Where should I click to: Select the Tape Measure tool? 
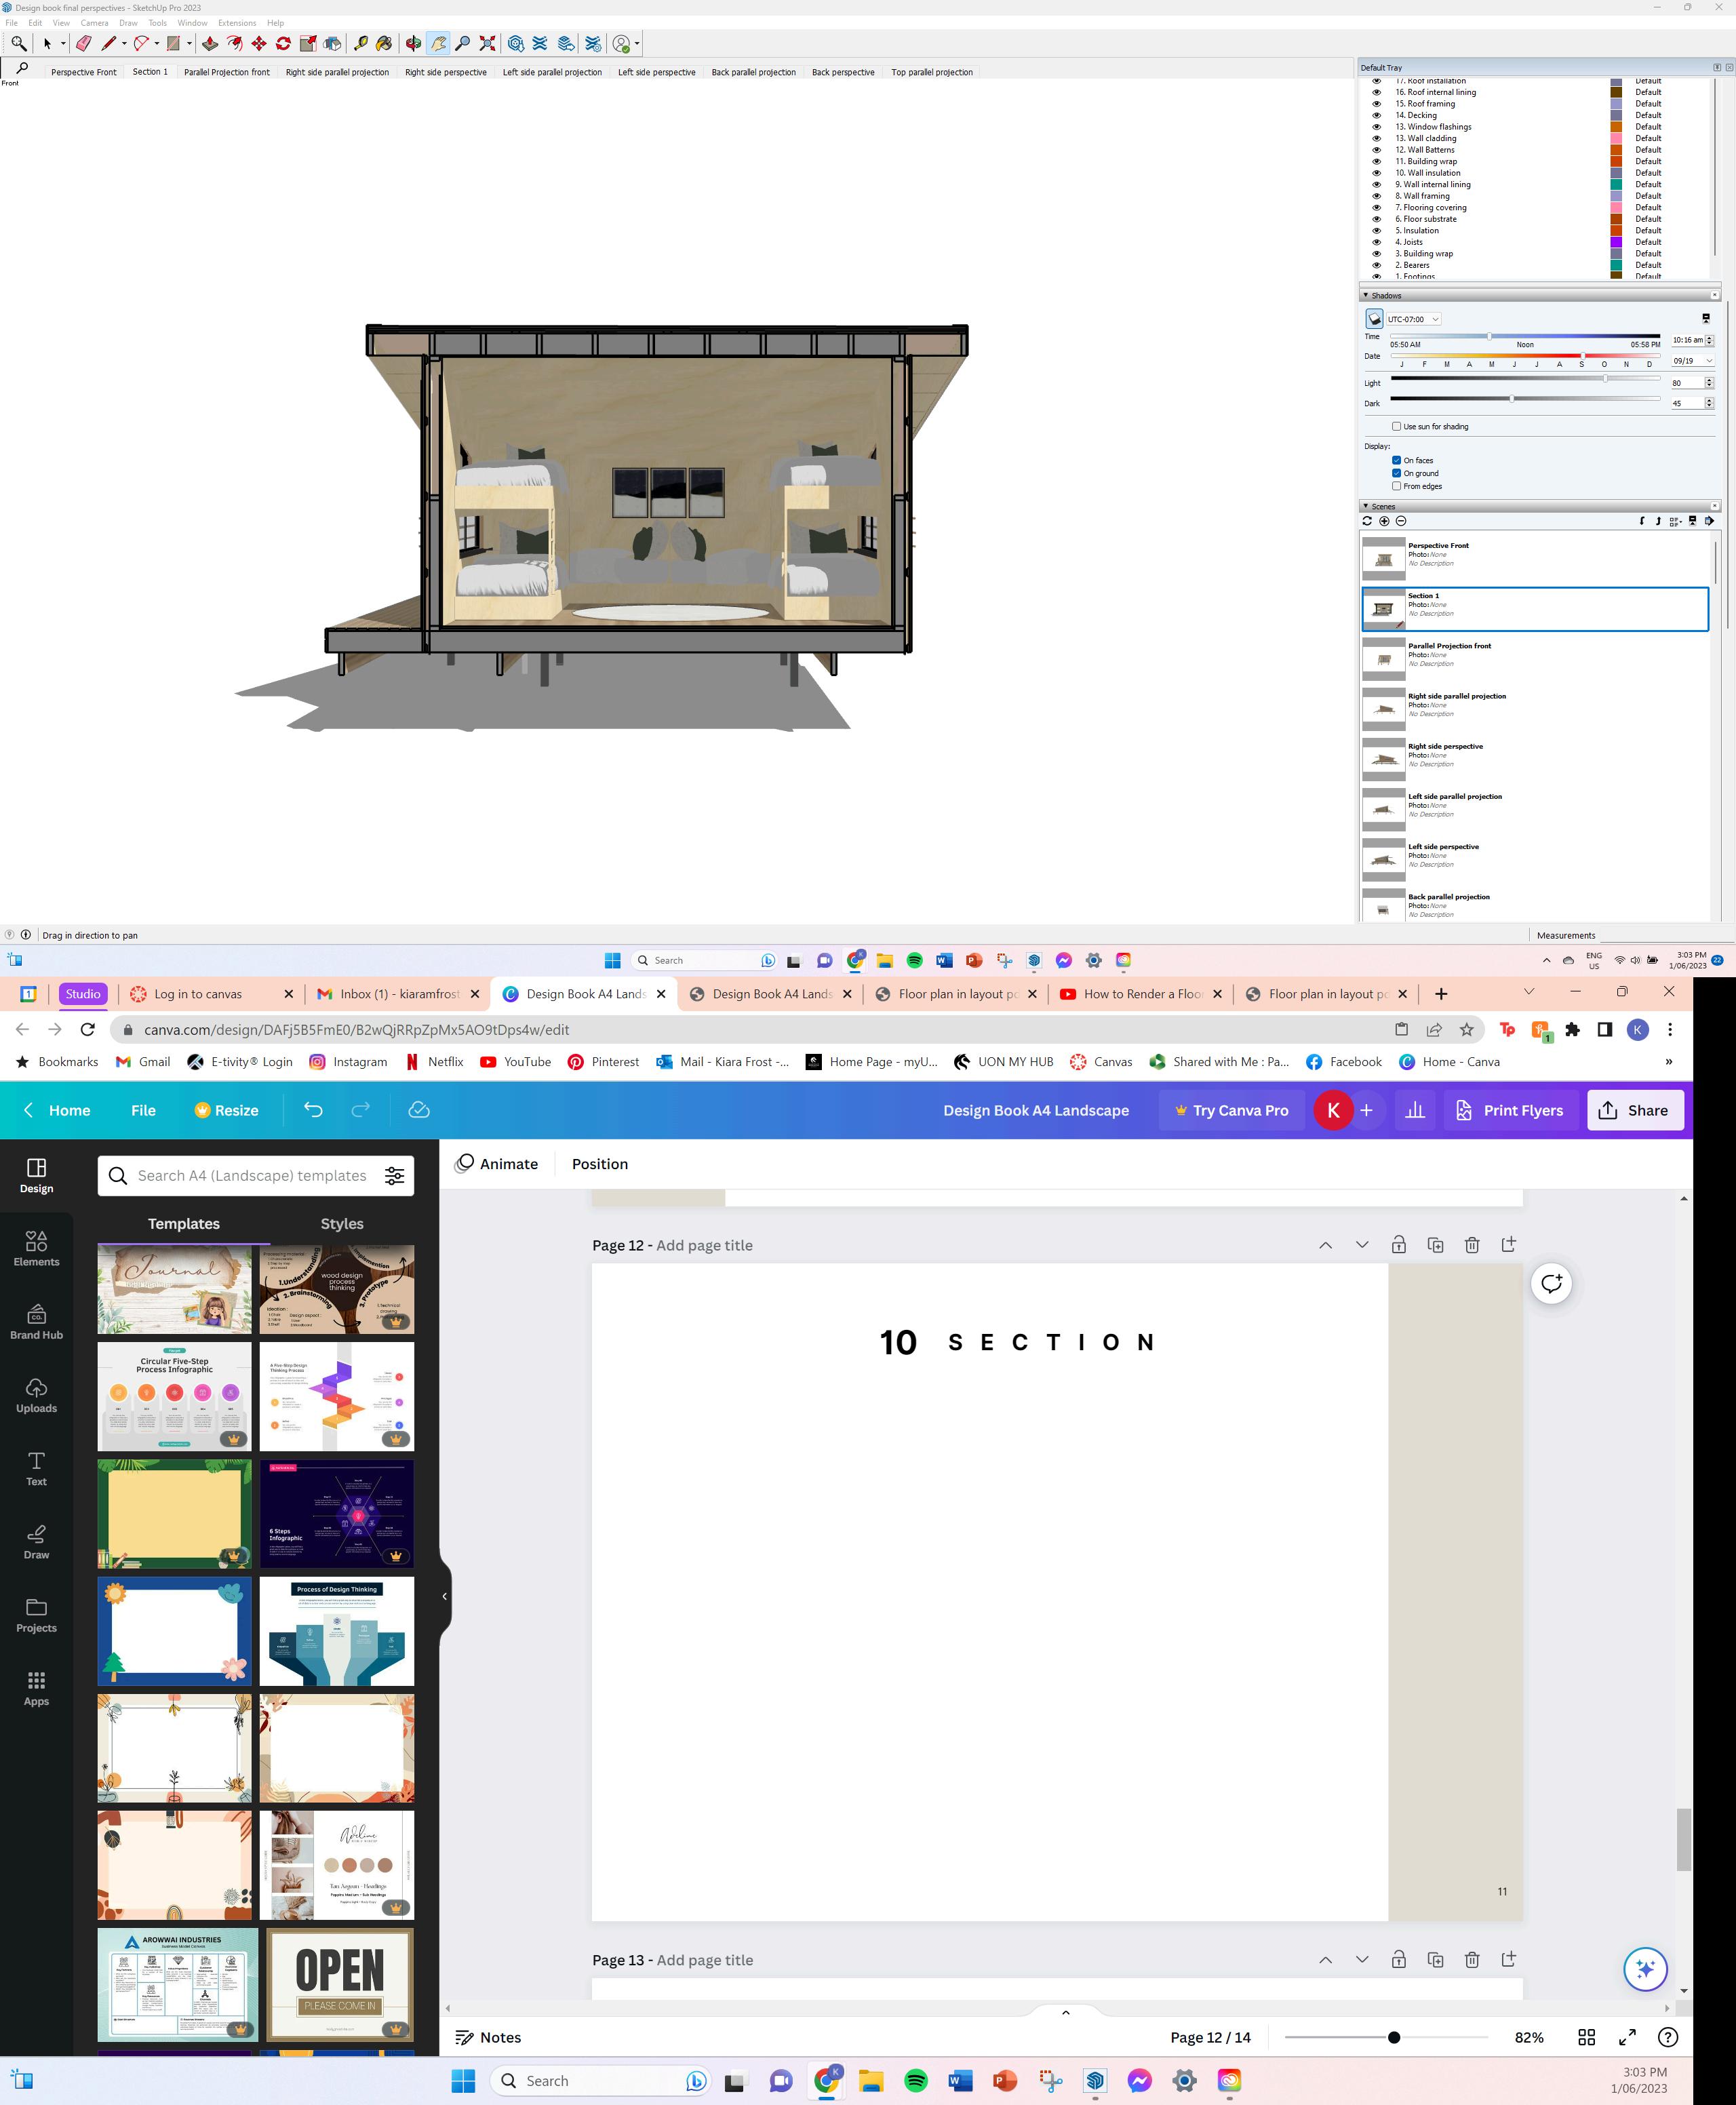coord(361,44)
